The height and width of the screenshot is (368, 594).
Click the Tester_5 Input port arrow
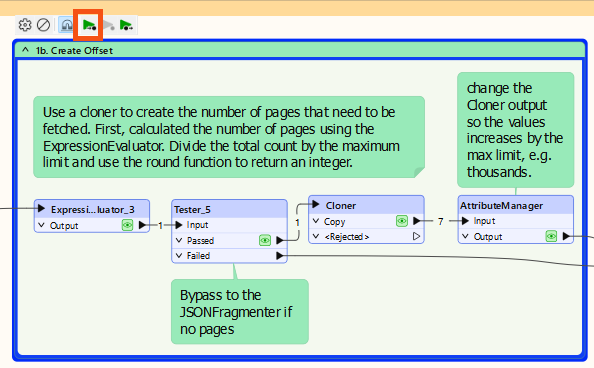pos(179,225)
